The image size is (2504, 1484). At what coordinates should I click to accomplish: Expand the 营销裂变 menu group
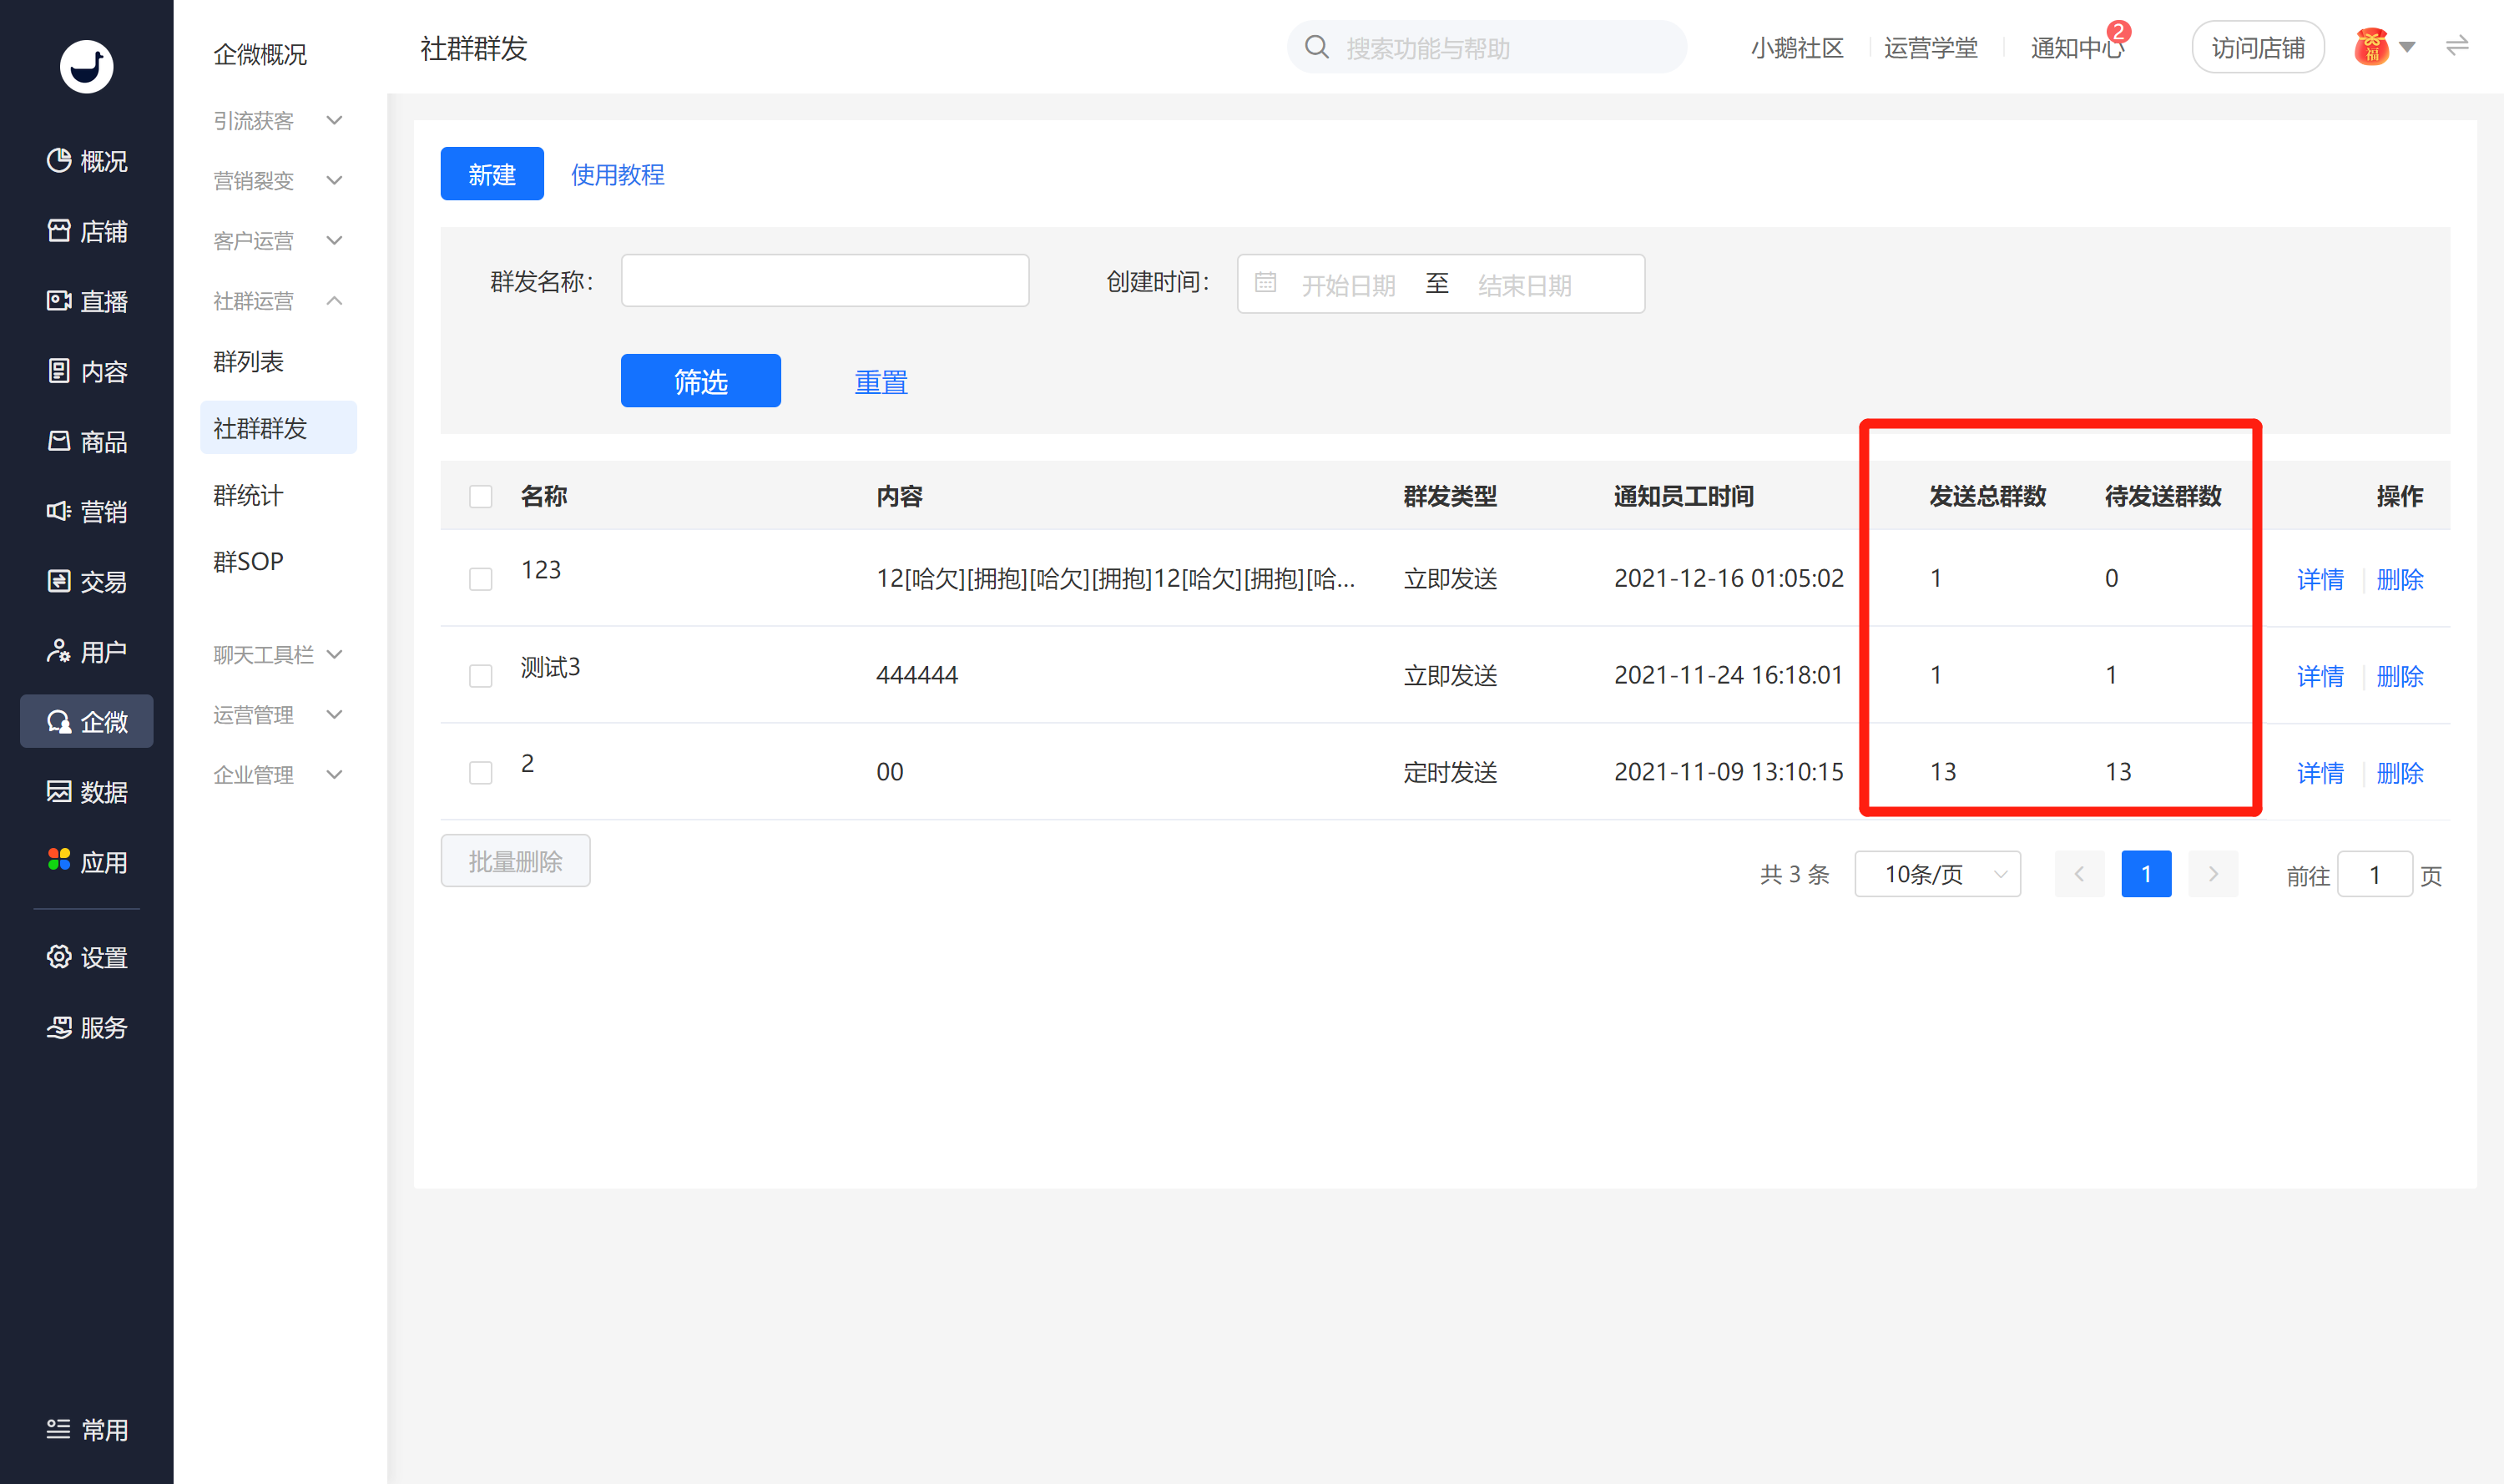point(278,181)
